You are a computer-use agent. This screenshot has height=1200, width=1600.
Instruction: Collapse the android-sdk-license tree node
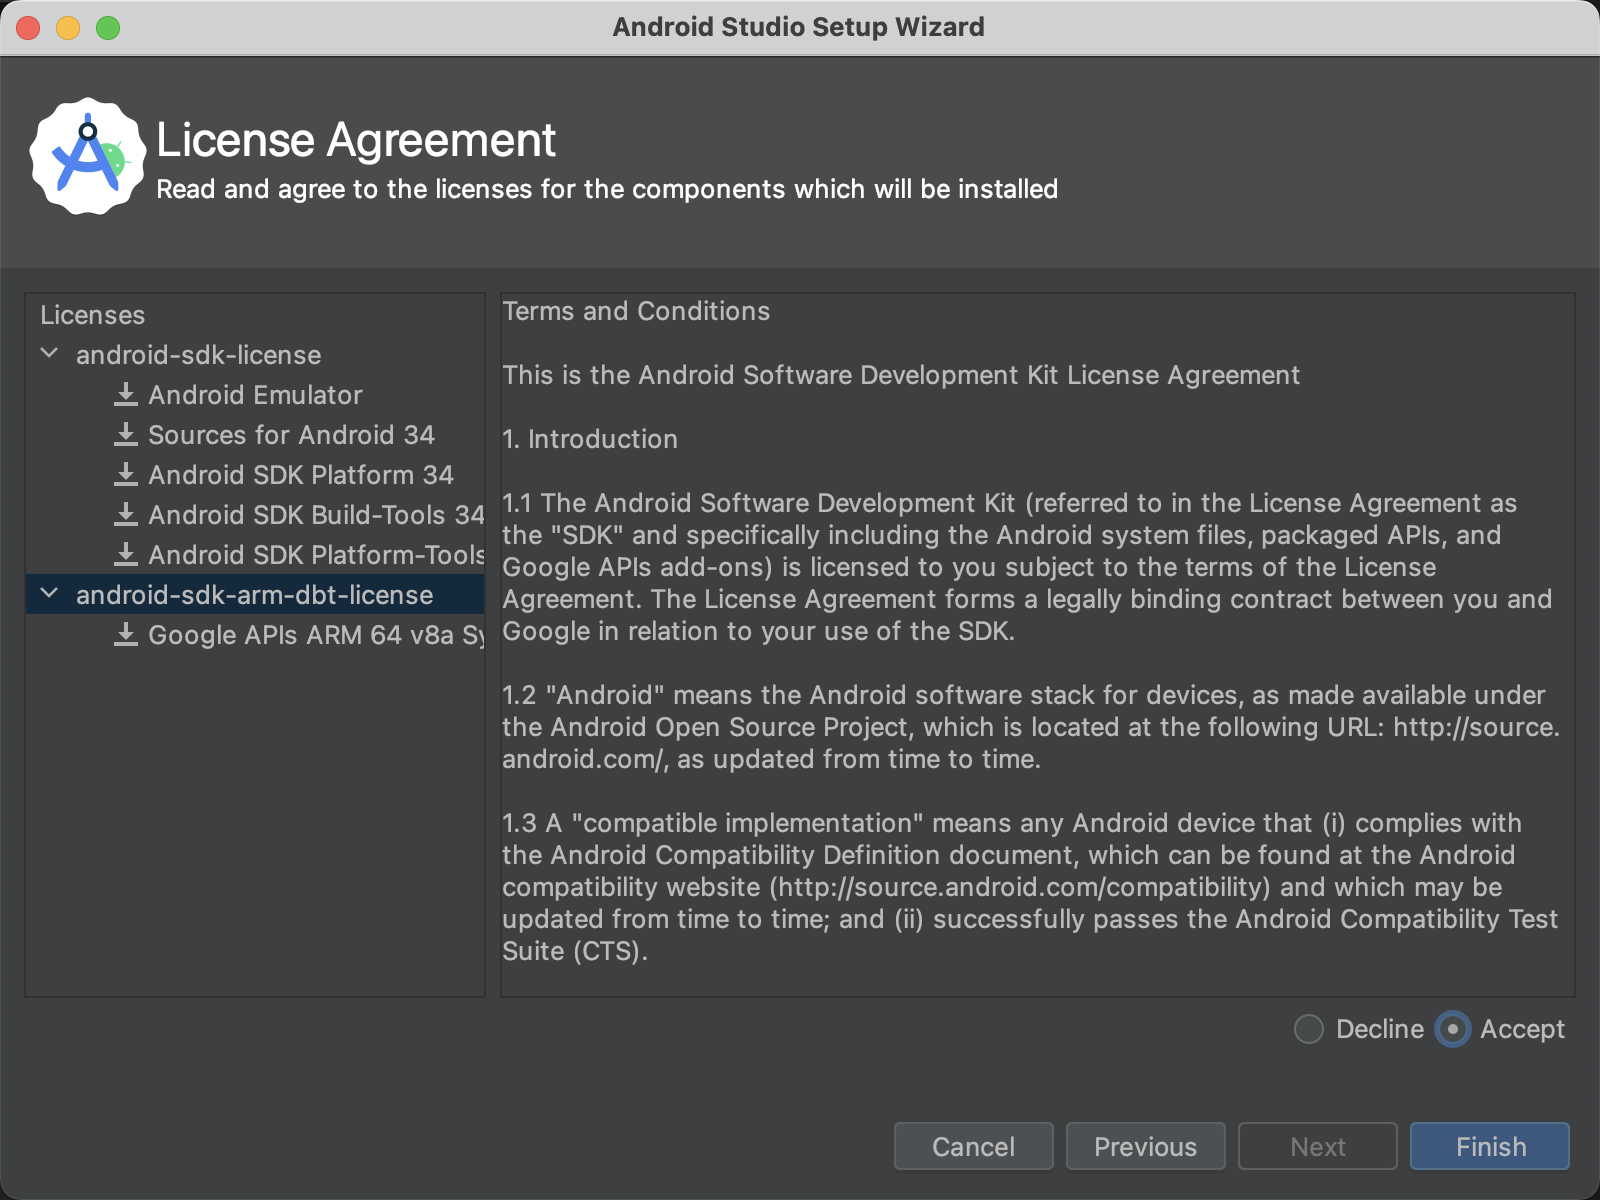[x=49, y=354]
